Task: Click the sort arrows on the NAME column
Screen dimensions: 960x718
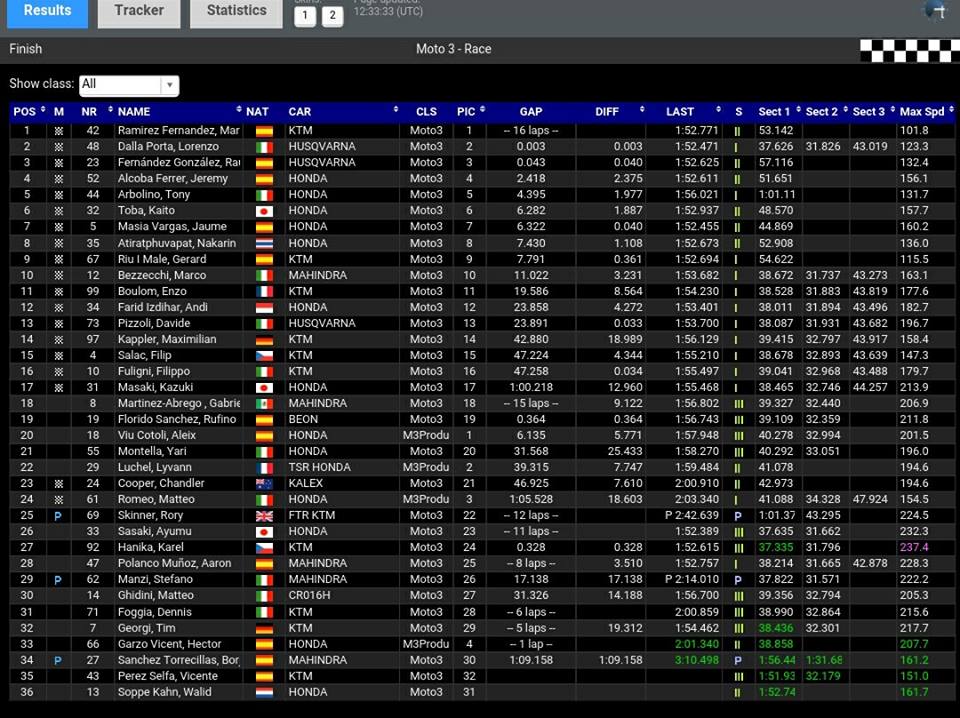Action: (239, 111)
